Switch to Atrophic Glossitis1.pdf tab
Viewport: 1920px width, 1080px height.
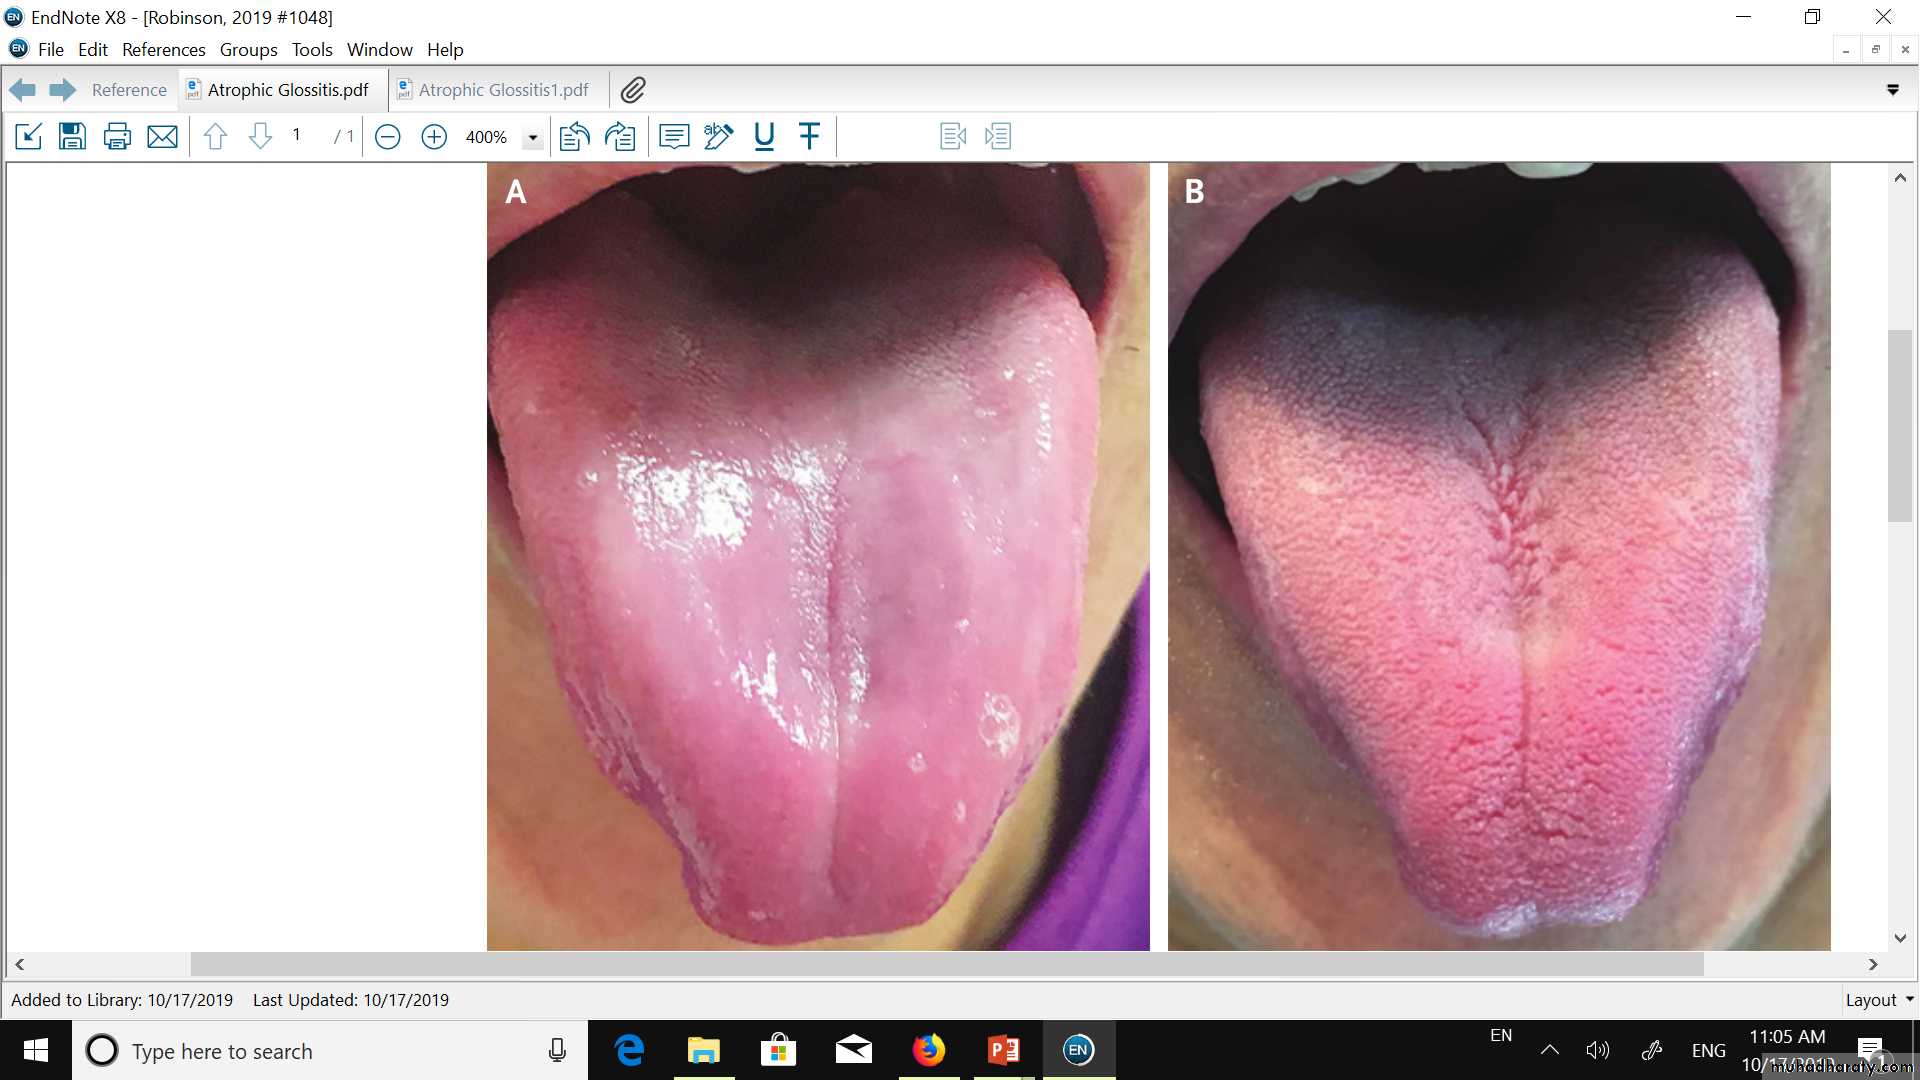click(x=502, y=90)
